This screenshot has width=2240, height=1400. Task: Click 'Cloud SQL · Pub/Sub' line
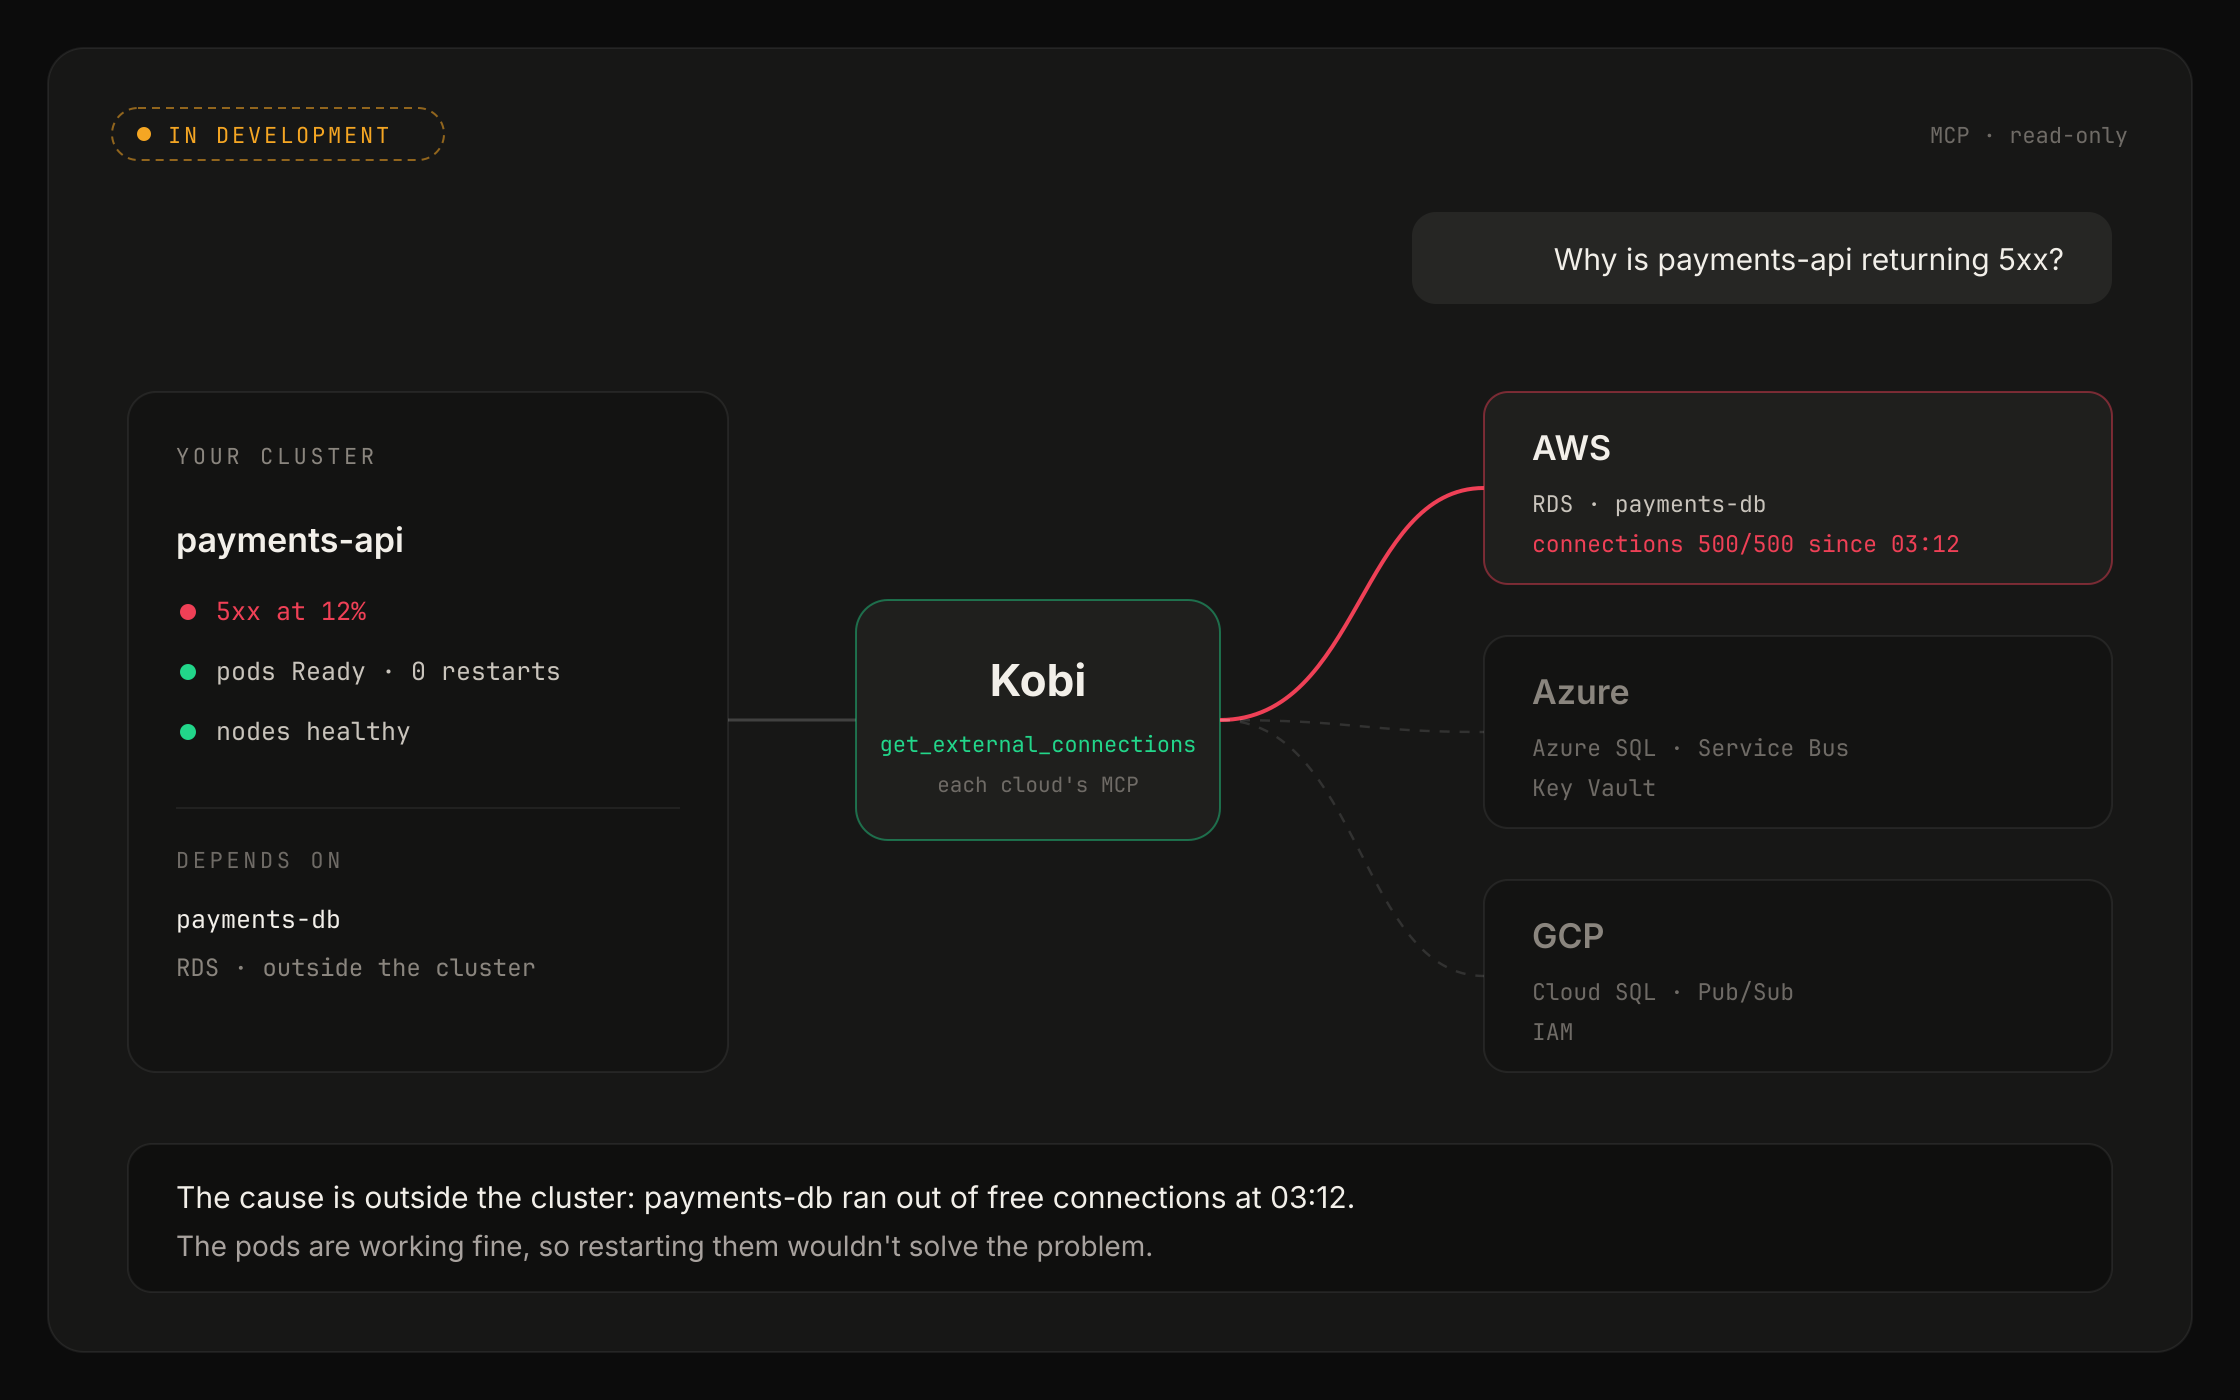1663,993
